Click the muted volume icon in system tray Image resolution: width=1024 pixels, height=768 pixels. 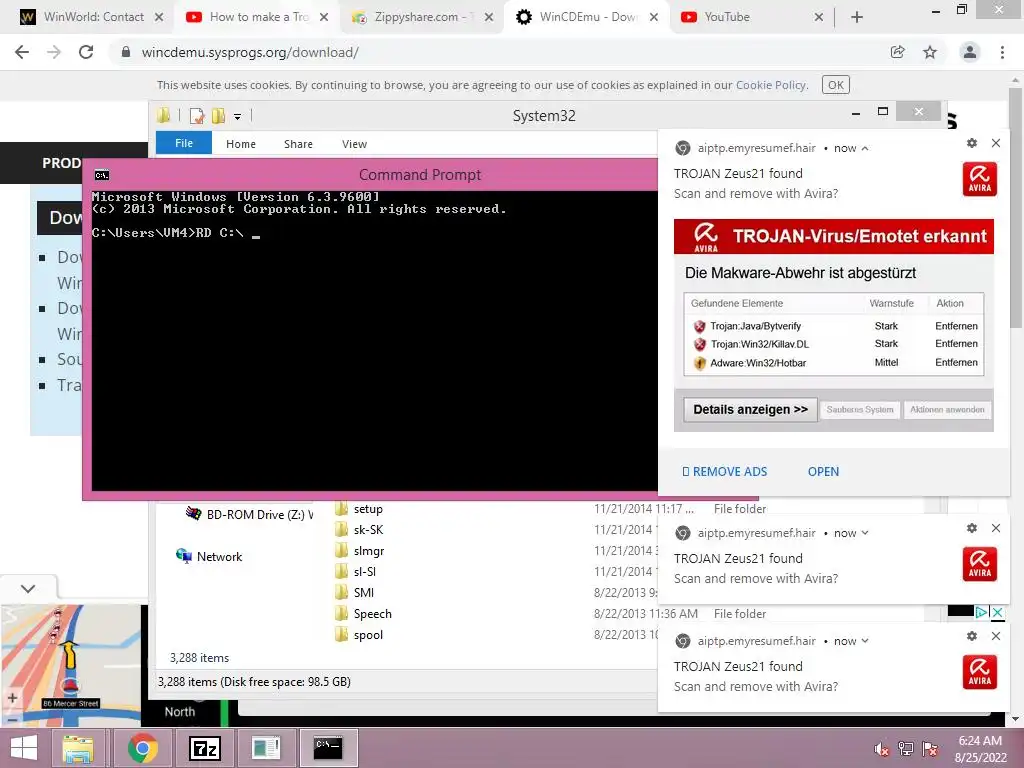click(x=882, y=749)
